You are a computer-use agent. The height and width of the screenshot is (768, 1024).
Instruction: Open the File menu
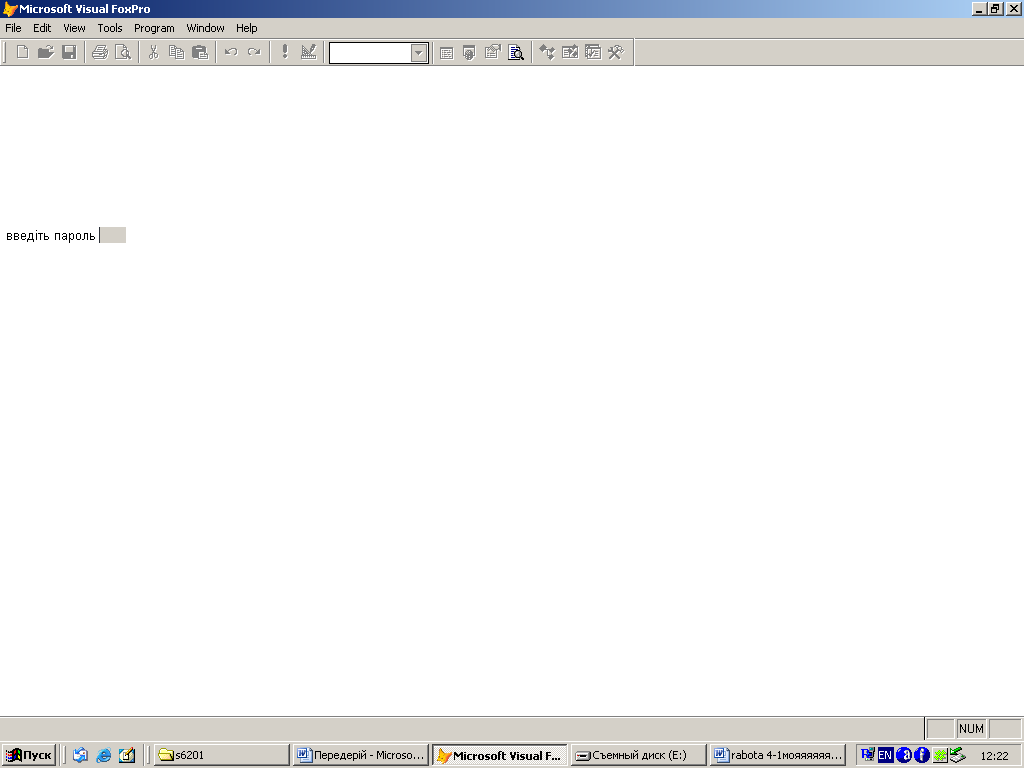click(x=13, y=28)
